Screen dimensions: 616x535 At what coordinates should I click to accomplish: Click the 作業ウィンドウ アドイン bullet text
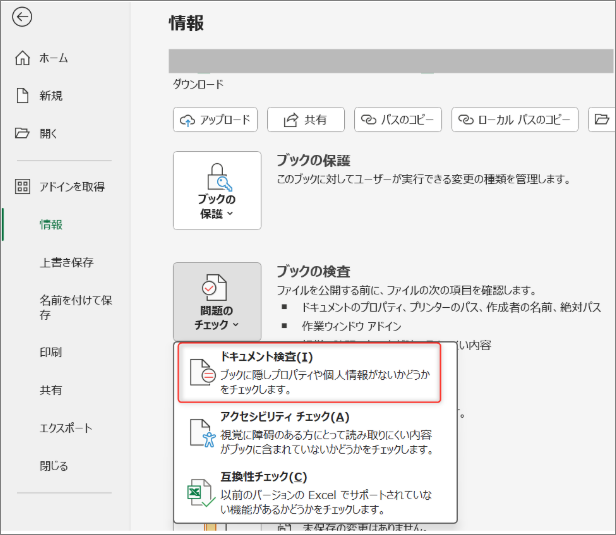[x=352, y=326]
